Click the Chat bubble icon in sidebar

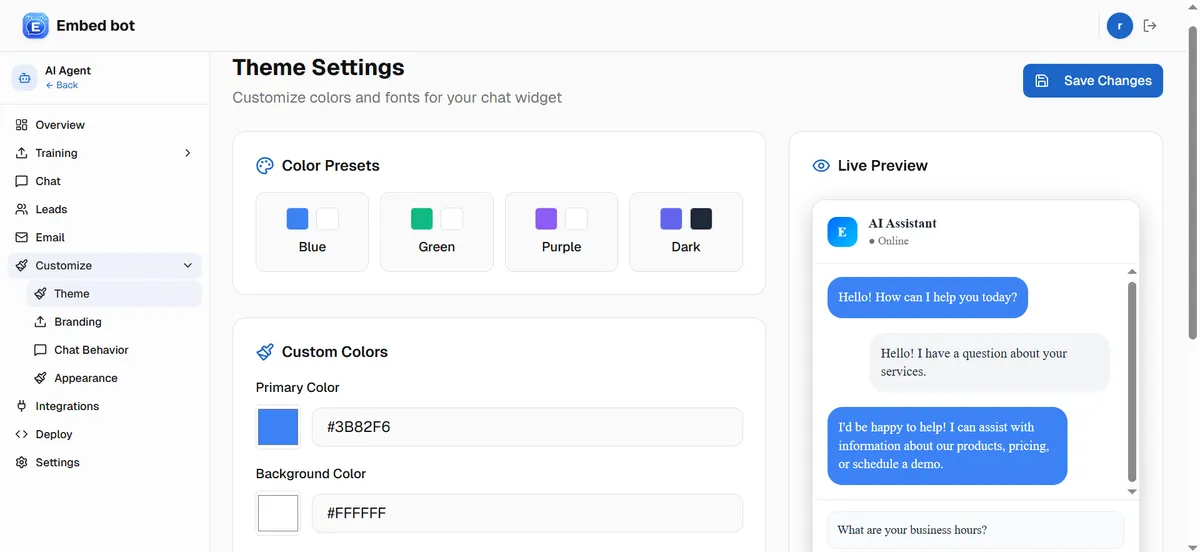[22, 181]
